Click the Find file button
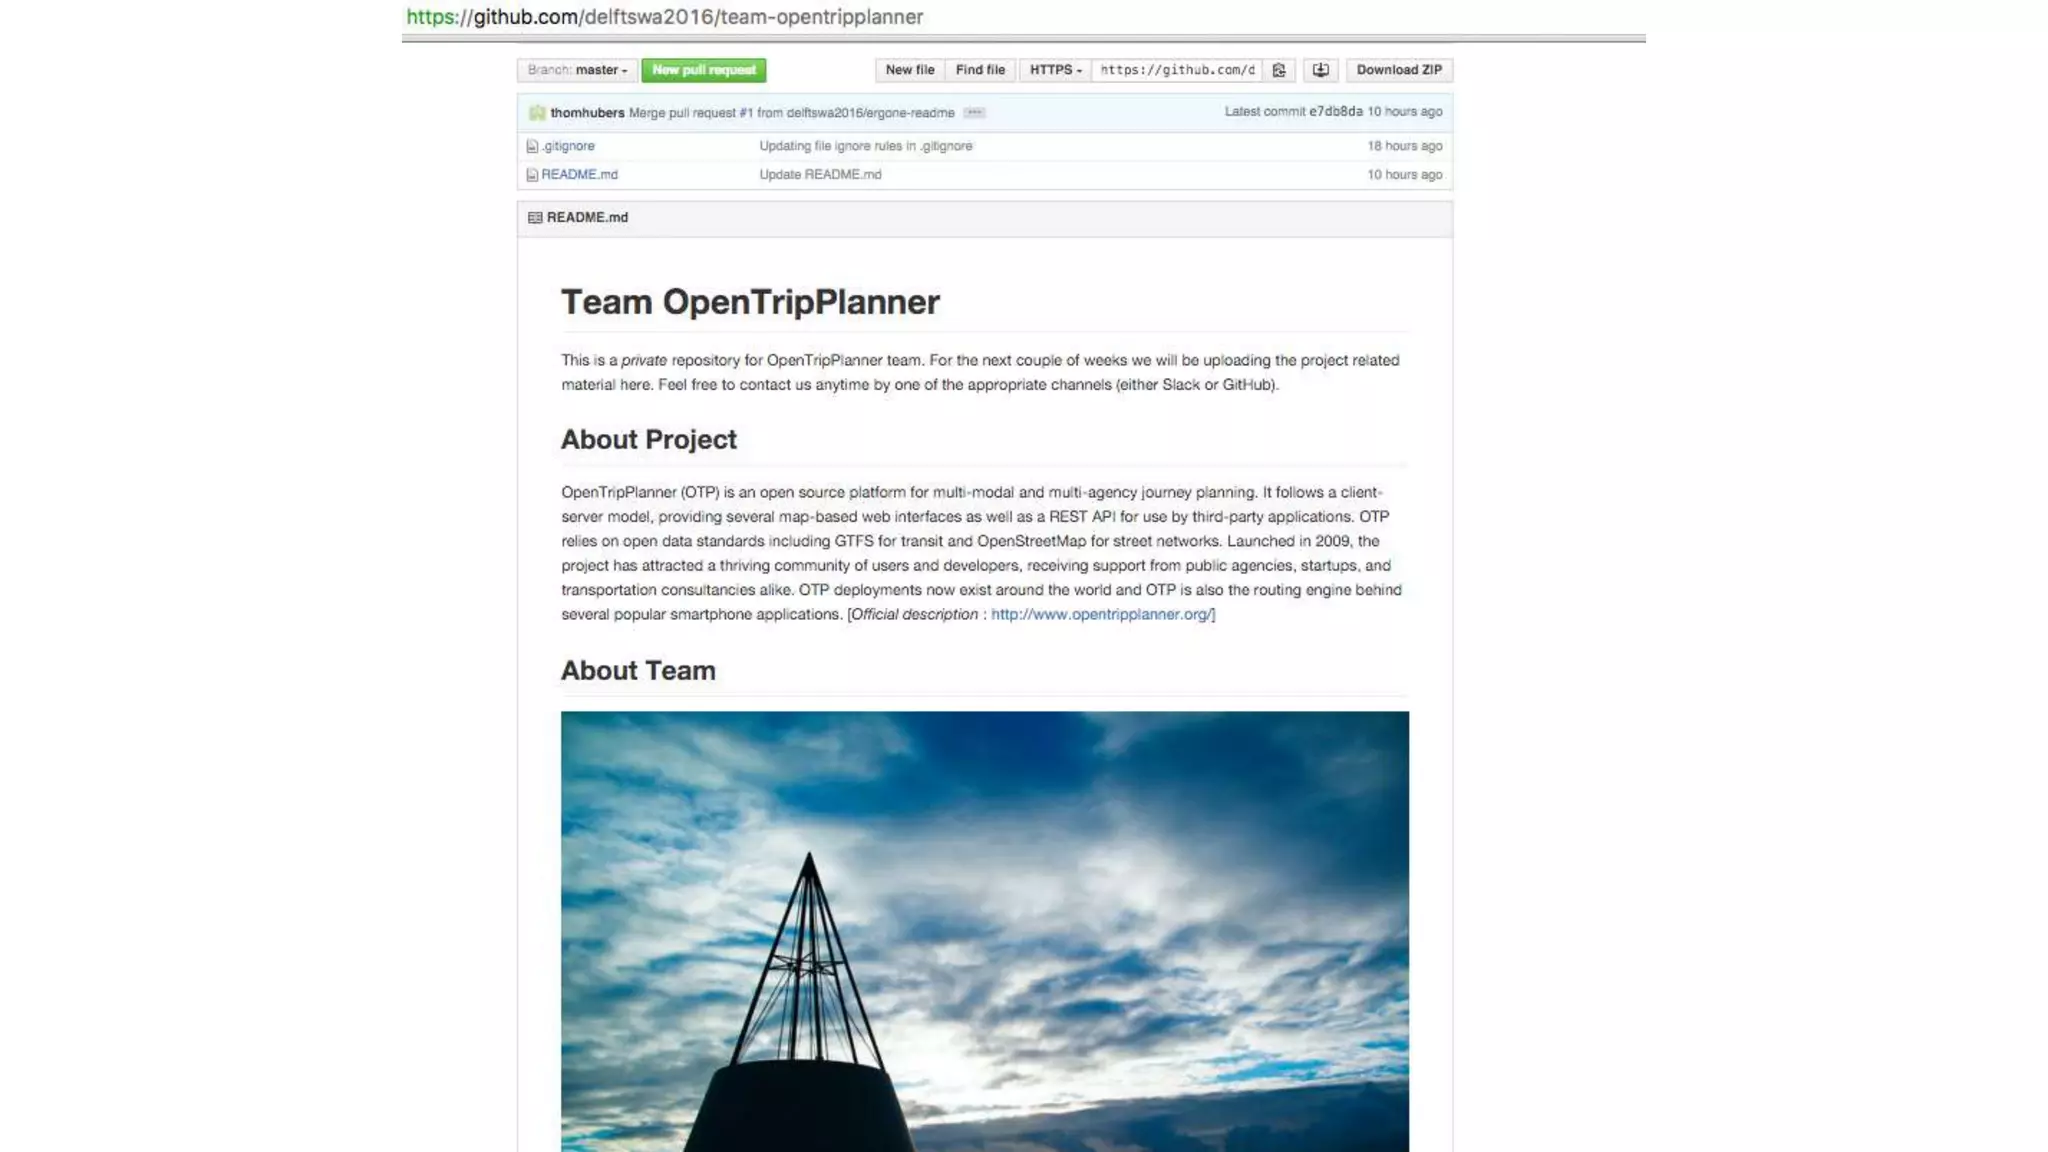The width and height of the screenshot is (2048, 1152). 979,70
